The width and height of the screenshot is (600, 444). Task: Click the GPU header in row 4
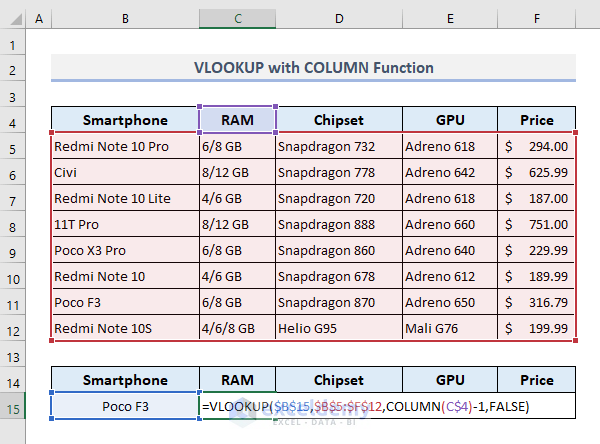450,120
